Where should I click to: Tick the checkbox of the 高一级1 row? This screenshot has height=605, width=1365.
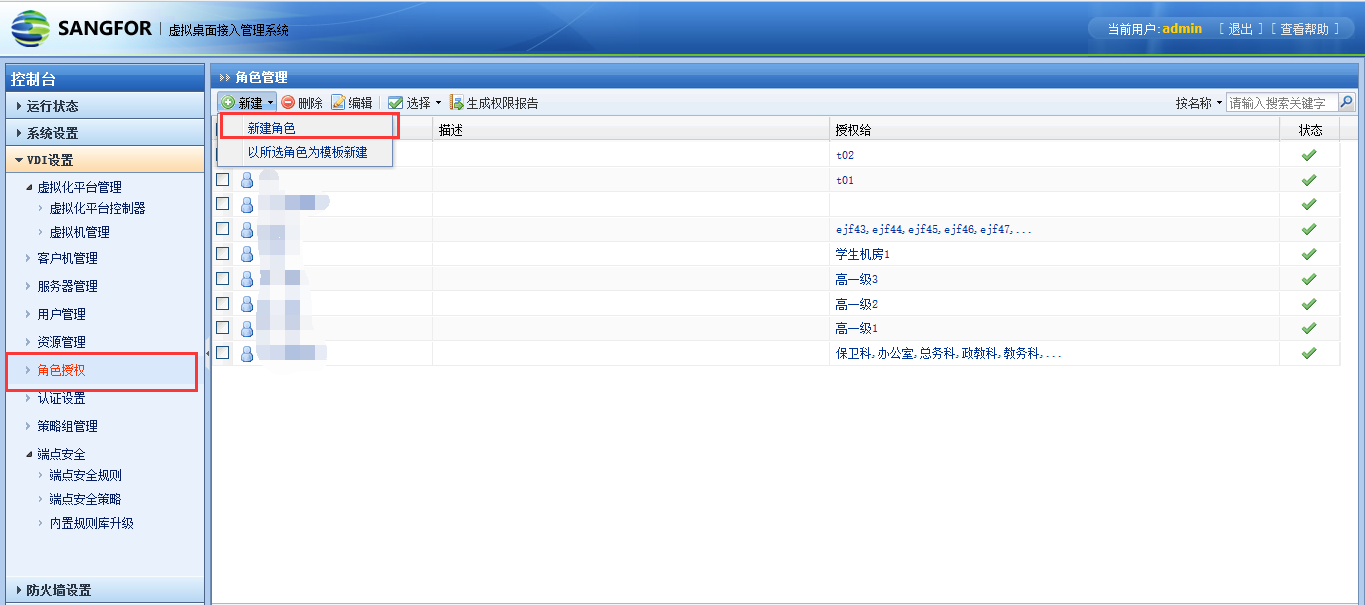coord(222,328)
